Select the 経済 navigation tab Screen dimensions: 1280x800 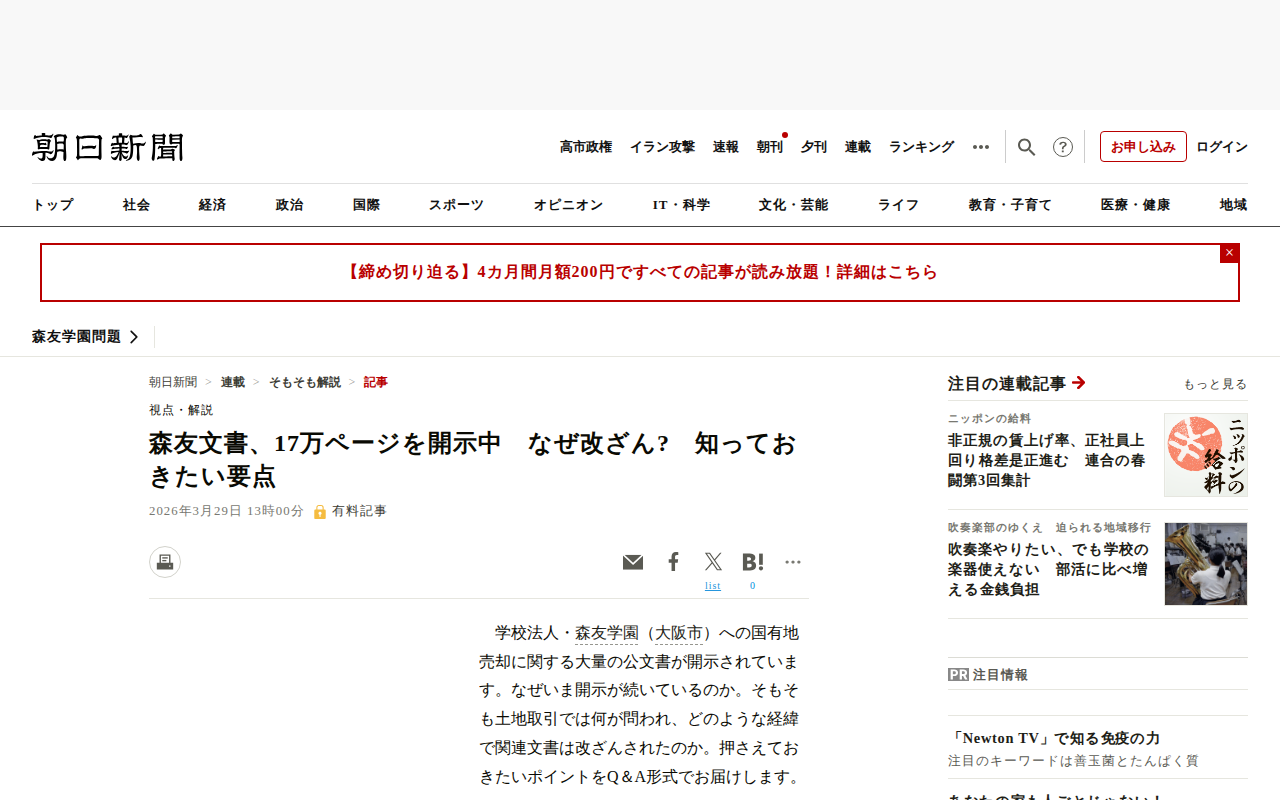(212, 205)
